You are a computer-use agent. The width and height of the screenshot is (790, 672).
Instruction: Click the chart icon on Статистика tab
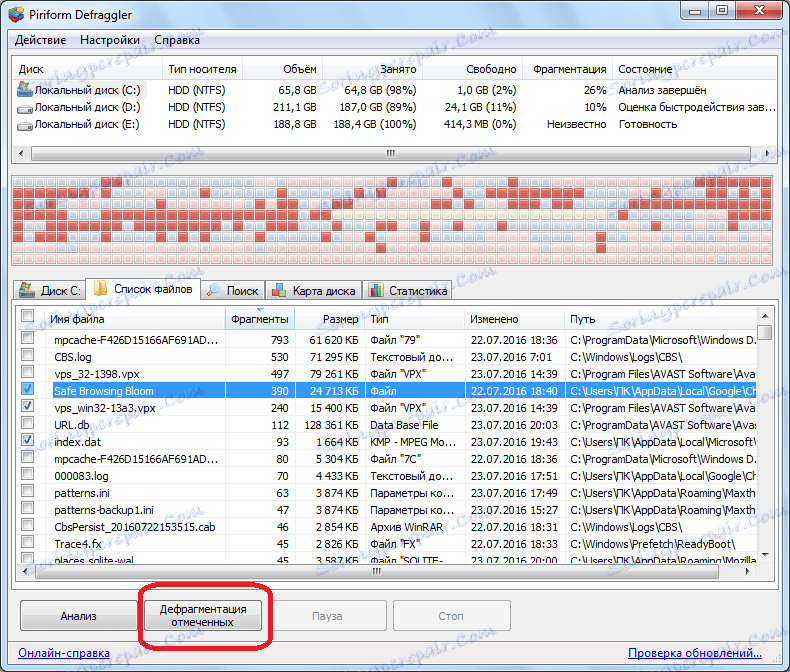[x=376, y=290]
